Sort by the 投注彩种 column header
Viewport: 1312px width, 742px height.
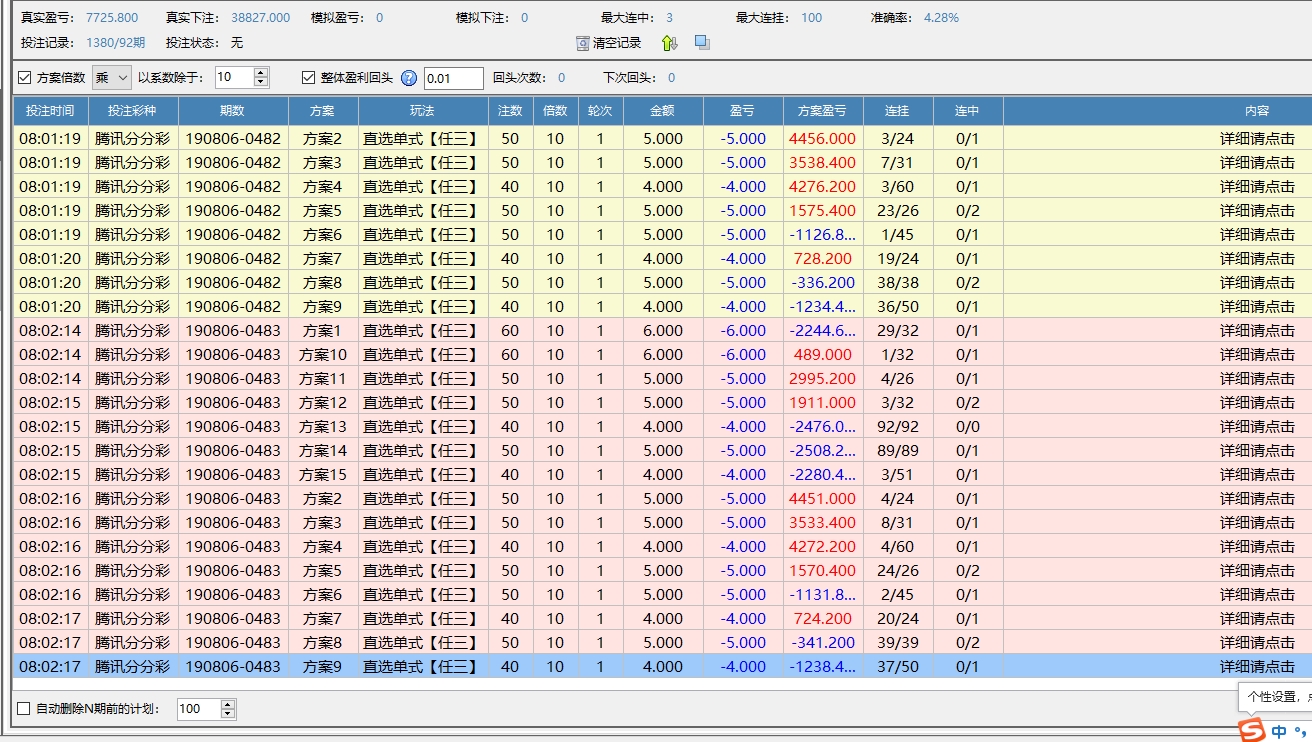tap(133, 111)
